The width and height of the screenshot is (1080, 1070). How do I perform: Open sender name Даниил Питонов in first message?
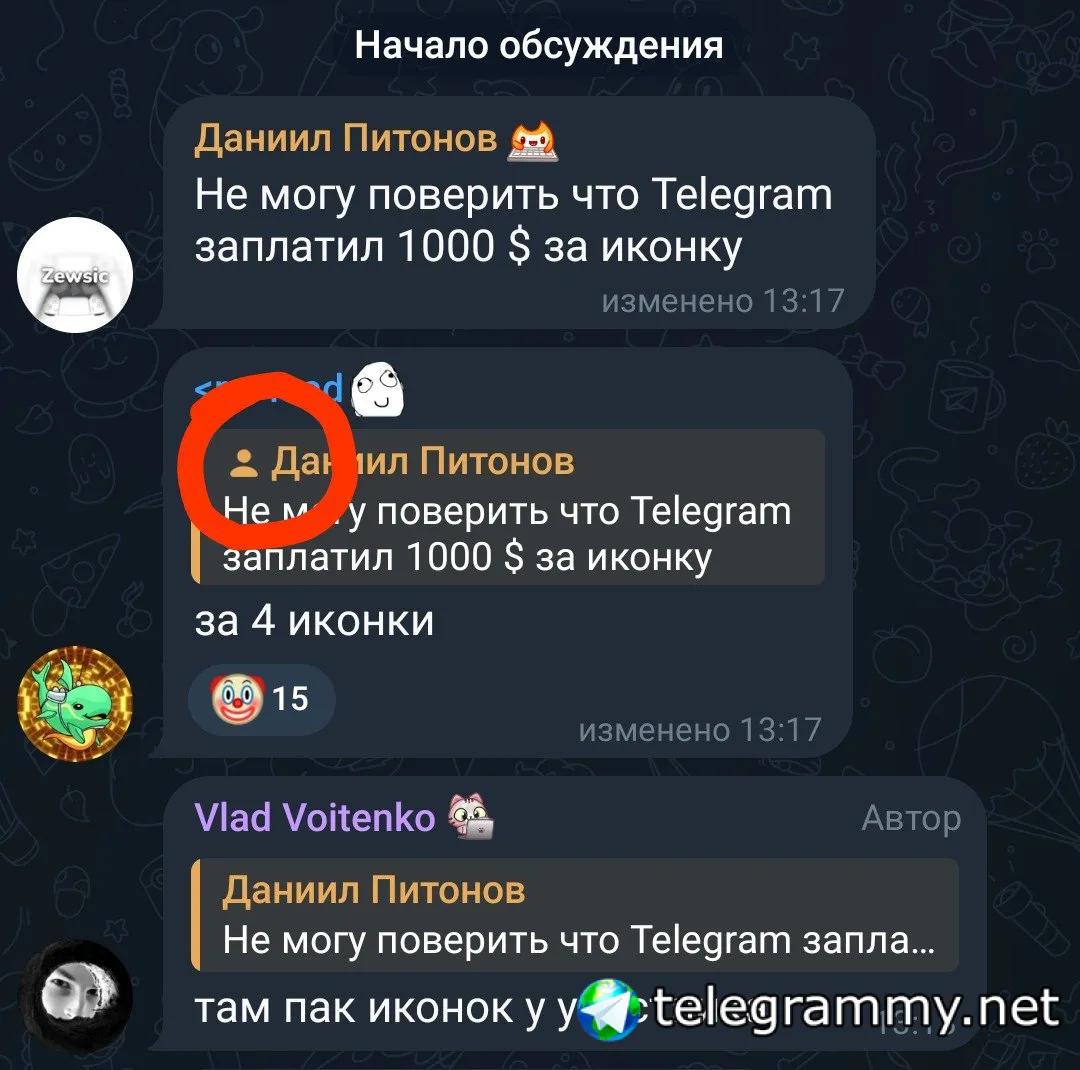(x=346, y=138)
